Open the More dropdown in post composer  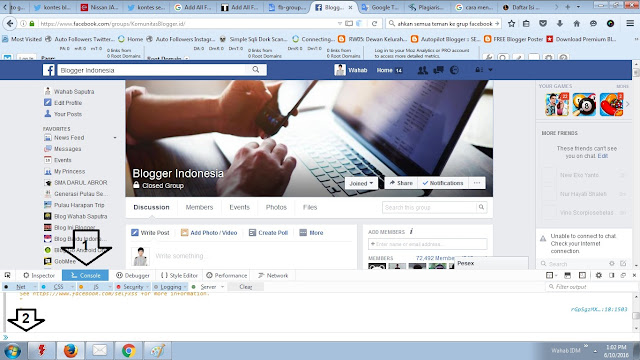pyautogui.click(x=311, y=233)
